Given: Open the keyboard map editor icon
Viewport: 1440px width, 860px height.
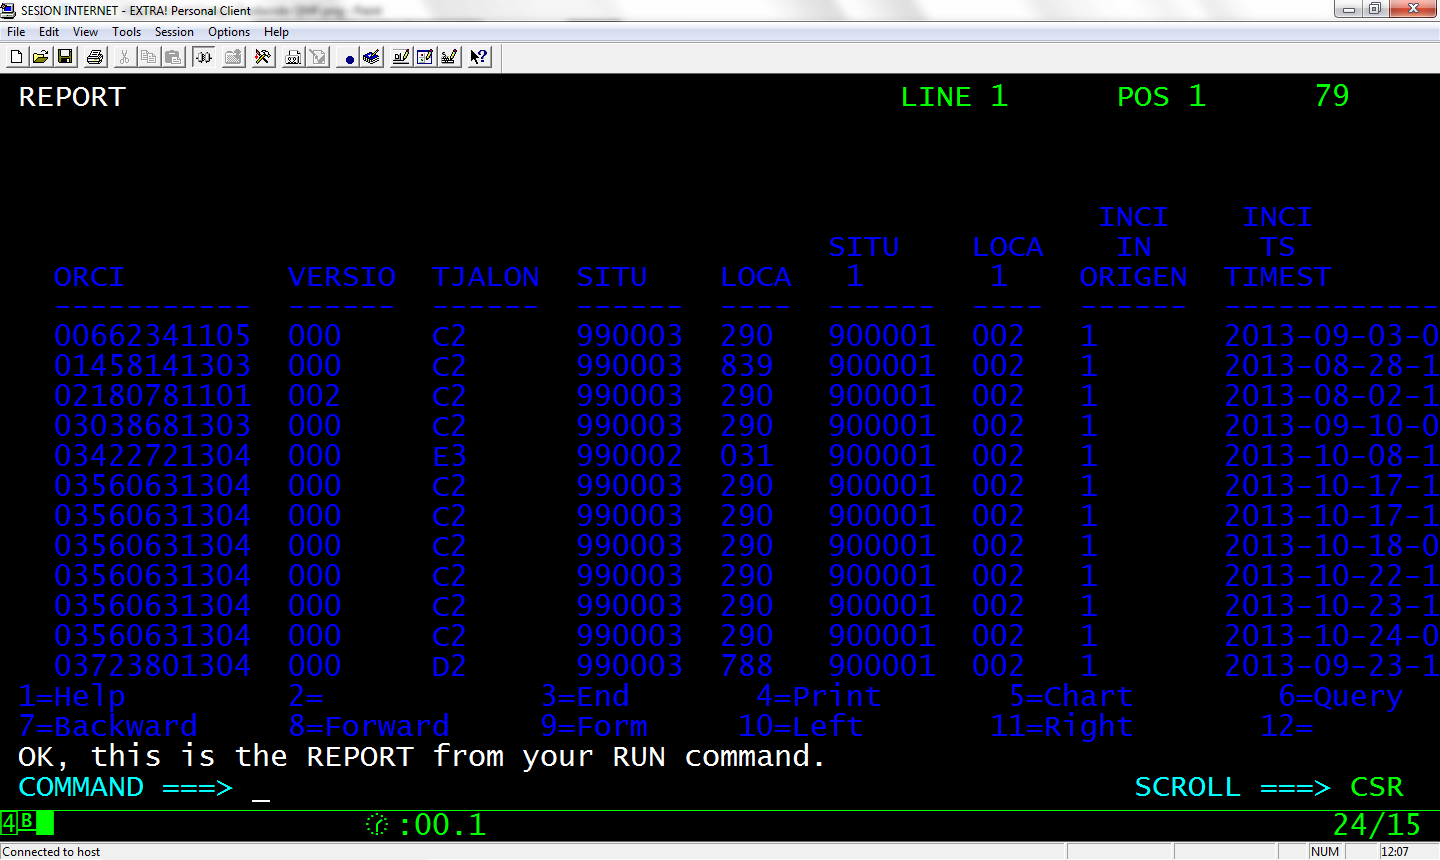Looking at the screenshot, I should pyautogui.click(x=449, y=57).
